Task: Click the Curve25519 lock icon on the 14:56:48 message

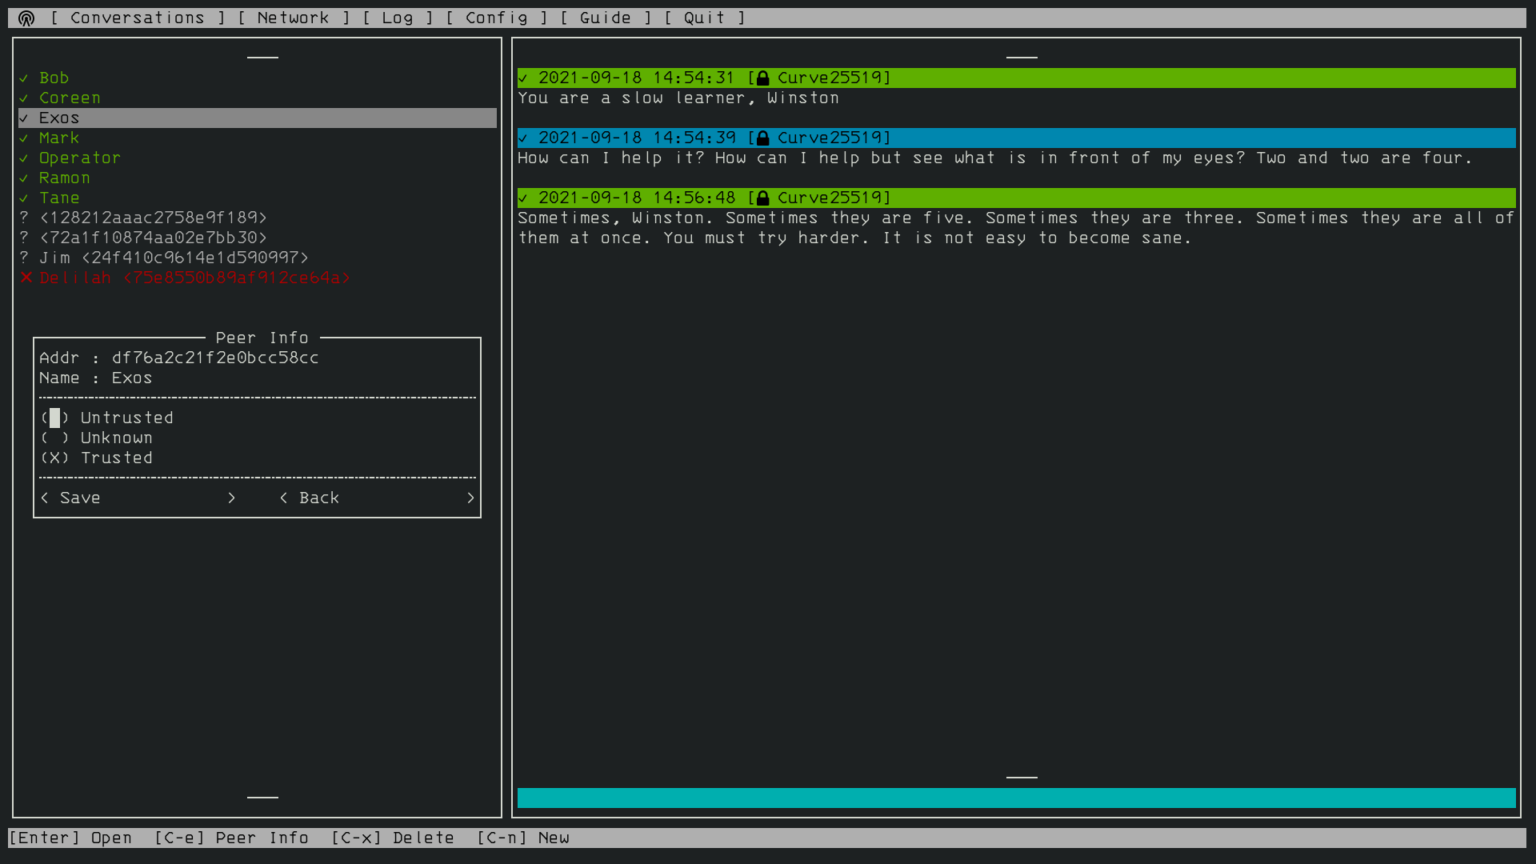Action: [x=764, y=197]
